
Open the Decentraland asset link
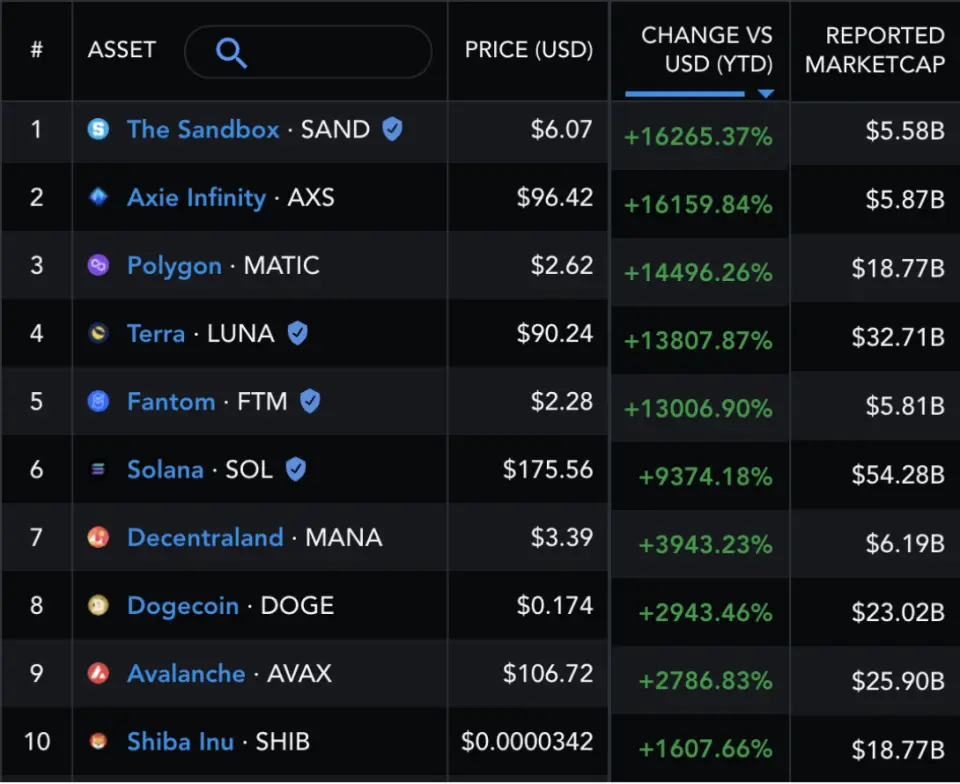tap(205, 537)
